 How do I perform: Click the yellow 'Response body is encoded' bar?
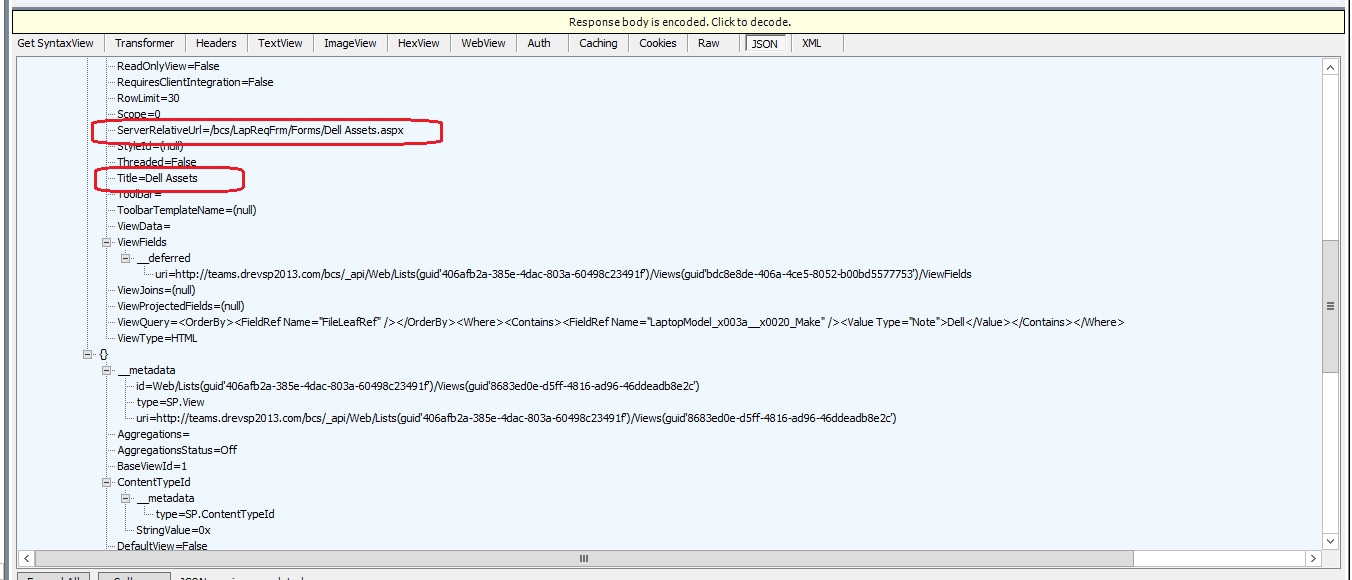pos(680,22)
